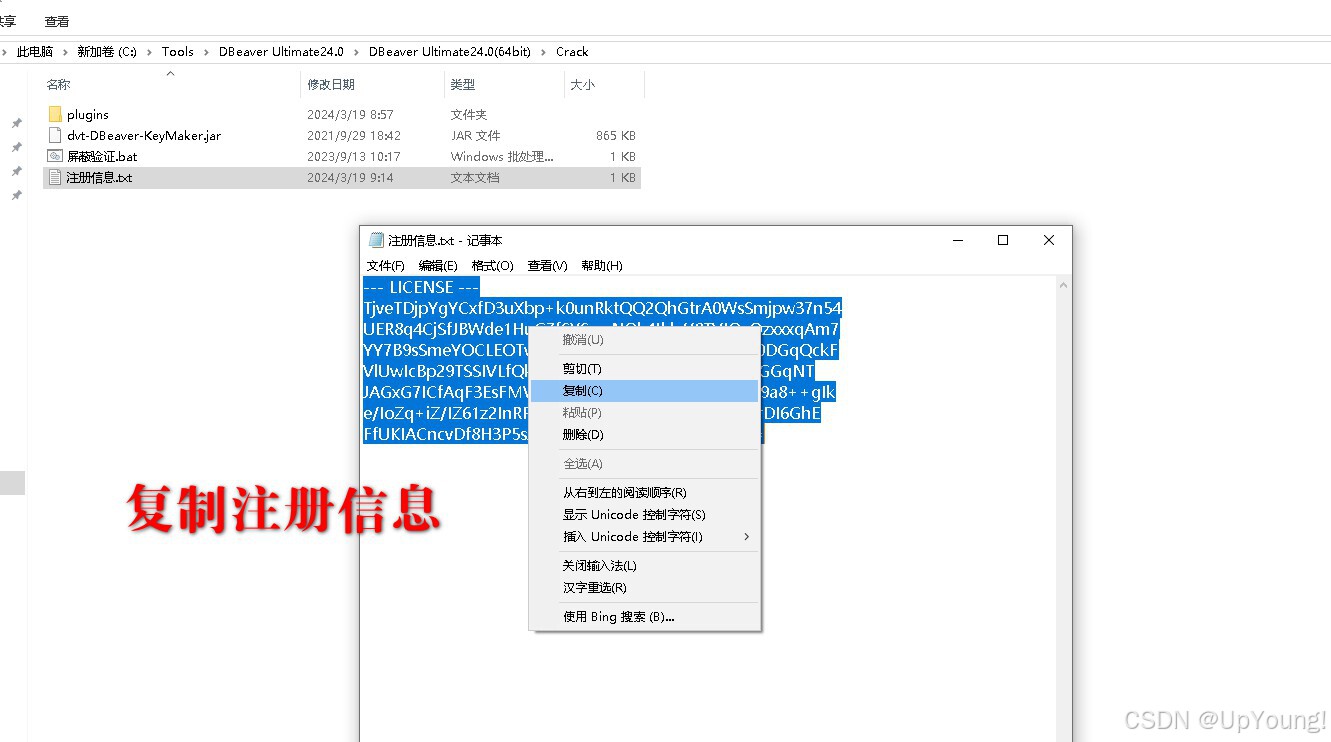This screenshot has width=1331, height=742.
Task: Open the 文件(F) menu in Notepad
Action: click(x=385, y=265)
